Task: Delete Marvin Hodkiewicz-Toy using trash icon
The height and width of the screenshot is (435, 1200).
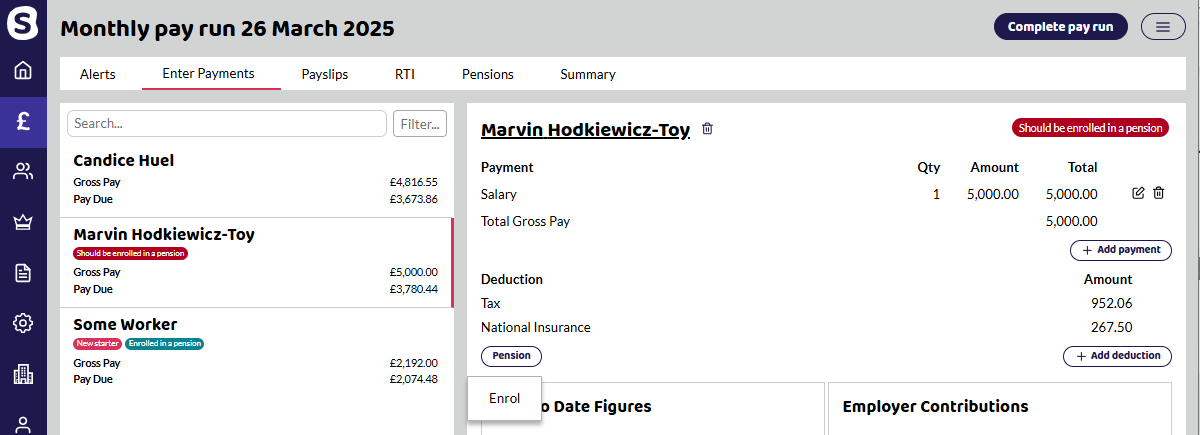Action: pos(708,129)
